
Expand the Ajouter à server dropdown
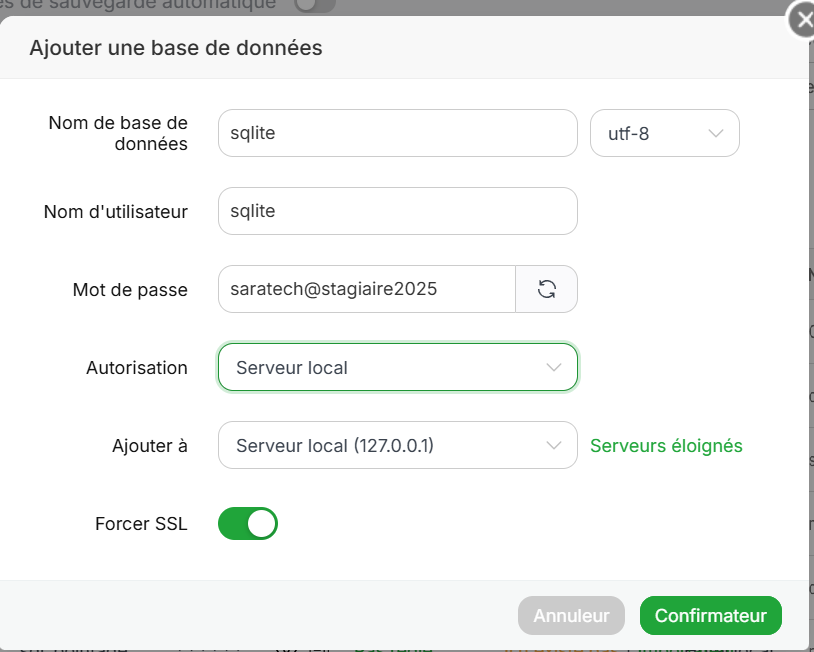tap(397, 445)
